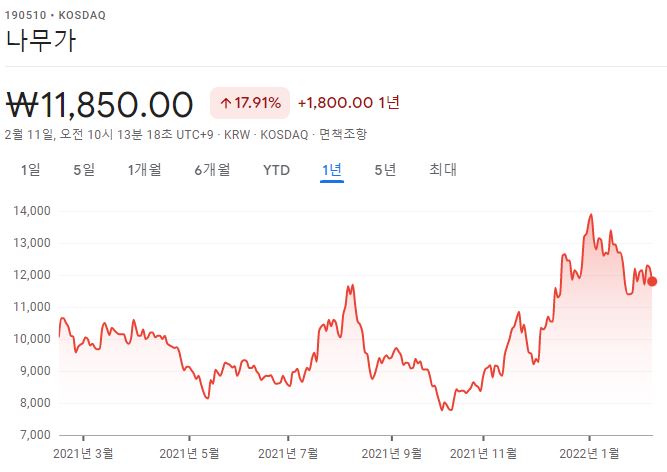This screenshot has width=667, height=472.
Task: Click the timestamp 2월 11일, 오전 10시 13분 18초
Action: 88,135
